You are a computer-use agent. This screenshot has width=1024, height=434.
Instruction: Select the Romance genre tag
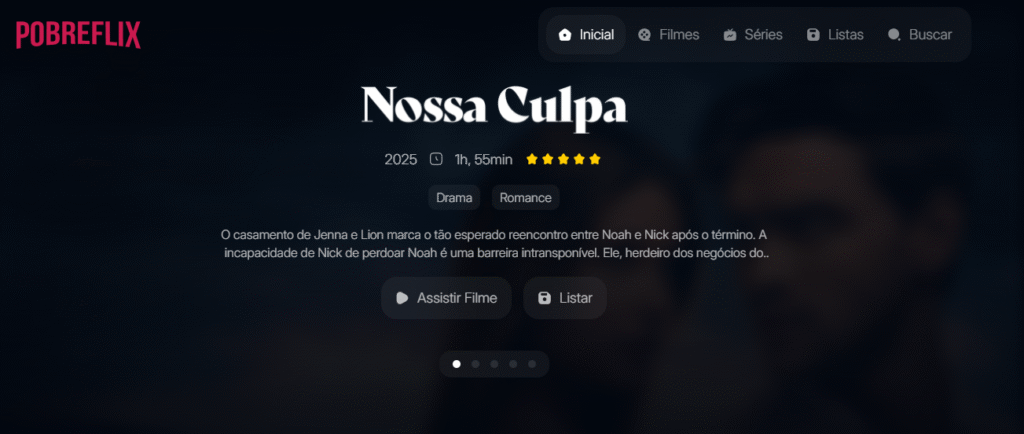pos(526,198)
